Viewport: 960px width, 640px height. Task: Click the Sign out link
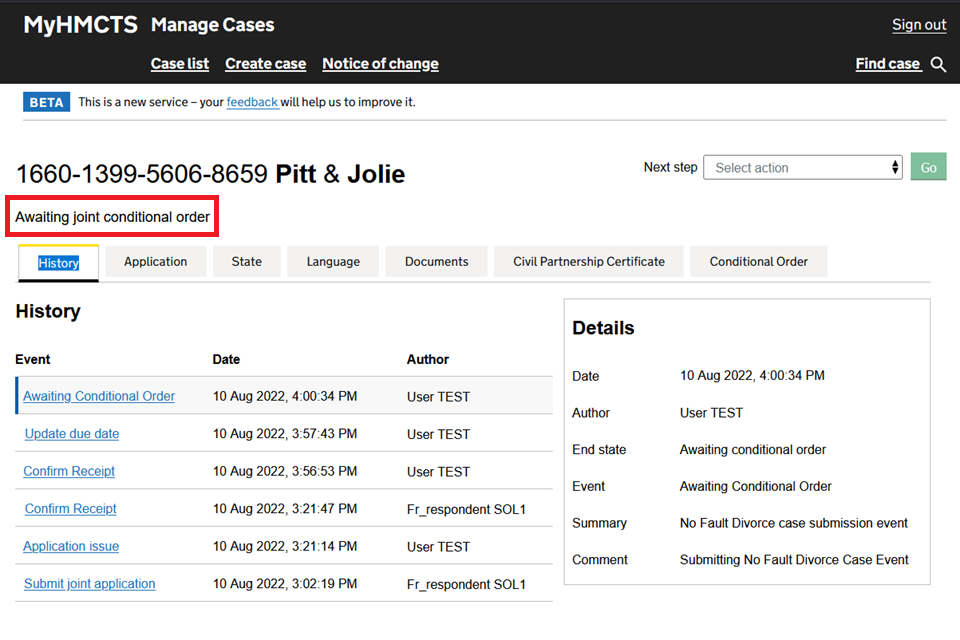[x=919, y=25]
